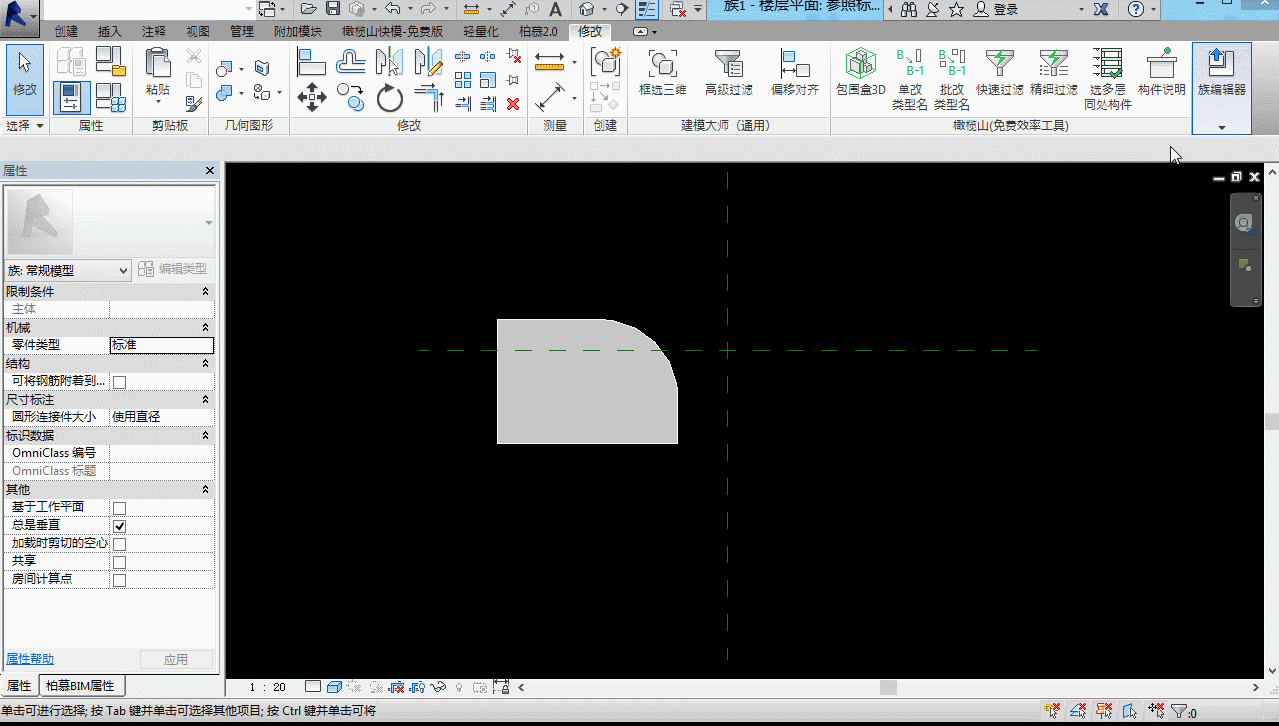Click the 单改类型名 rename tool
Screen dimensions: 1279x726
coord(909,78)
